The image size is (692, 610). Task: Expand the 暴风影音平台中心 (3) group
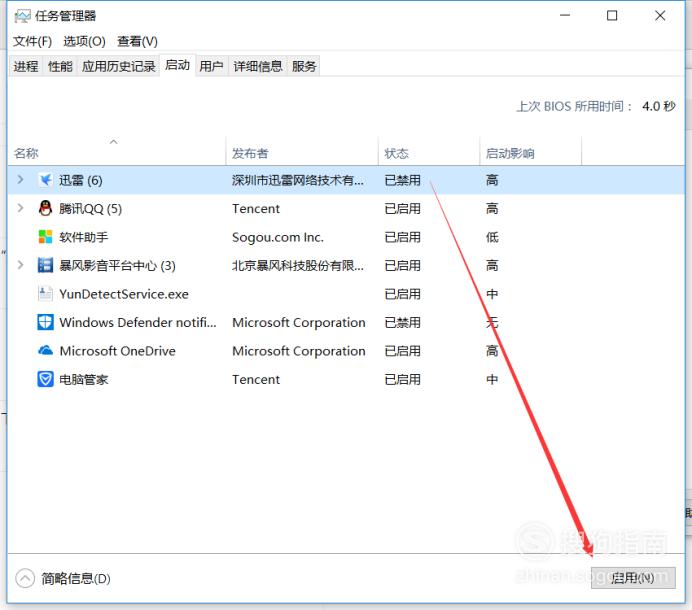[x=20, y=265]
